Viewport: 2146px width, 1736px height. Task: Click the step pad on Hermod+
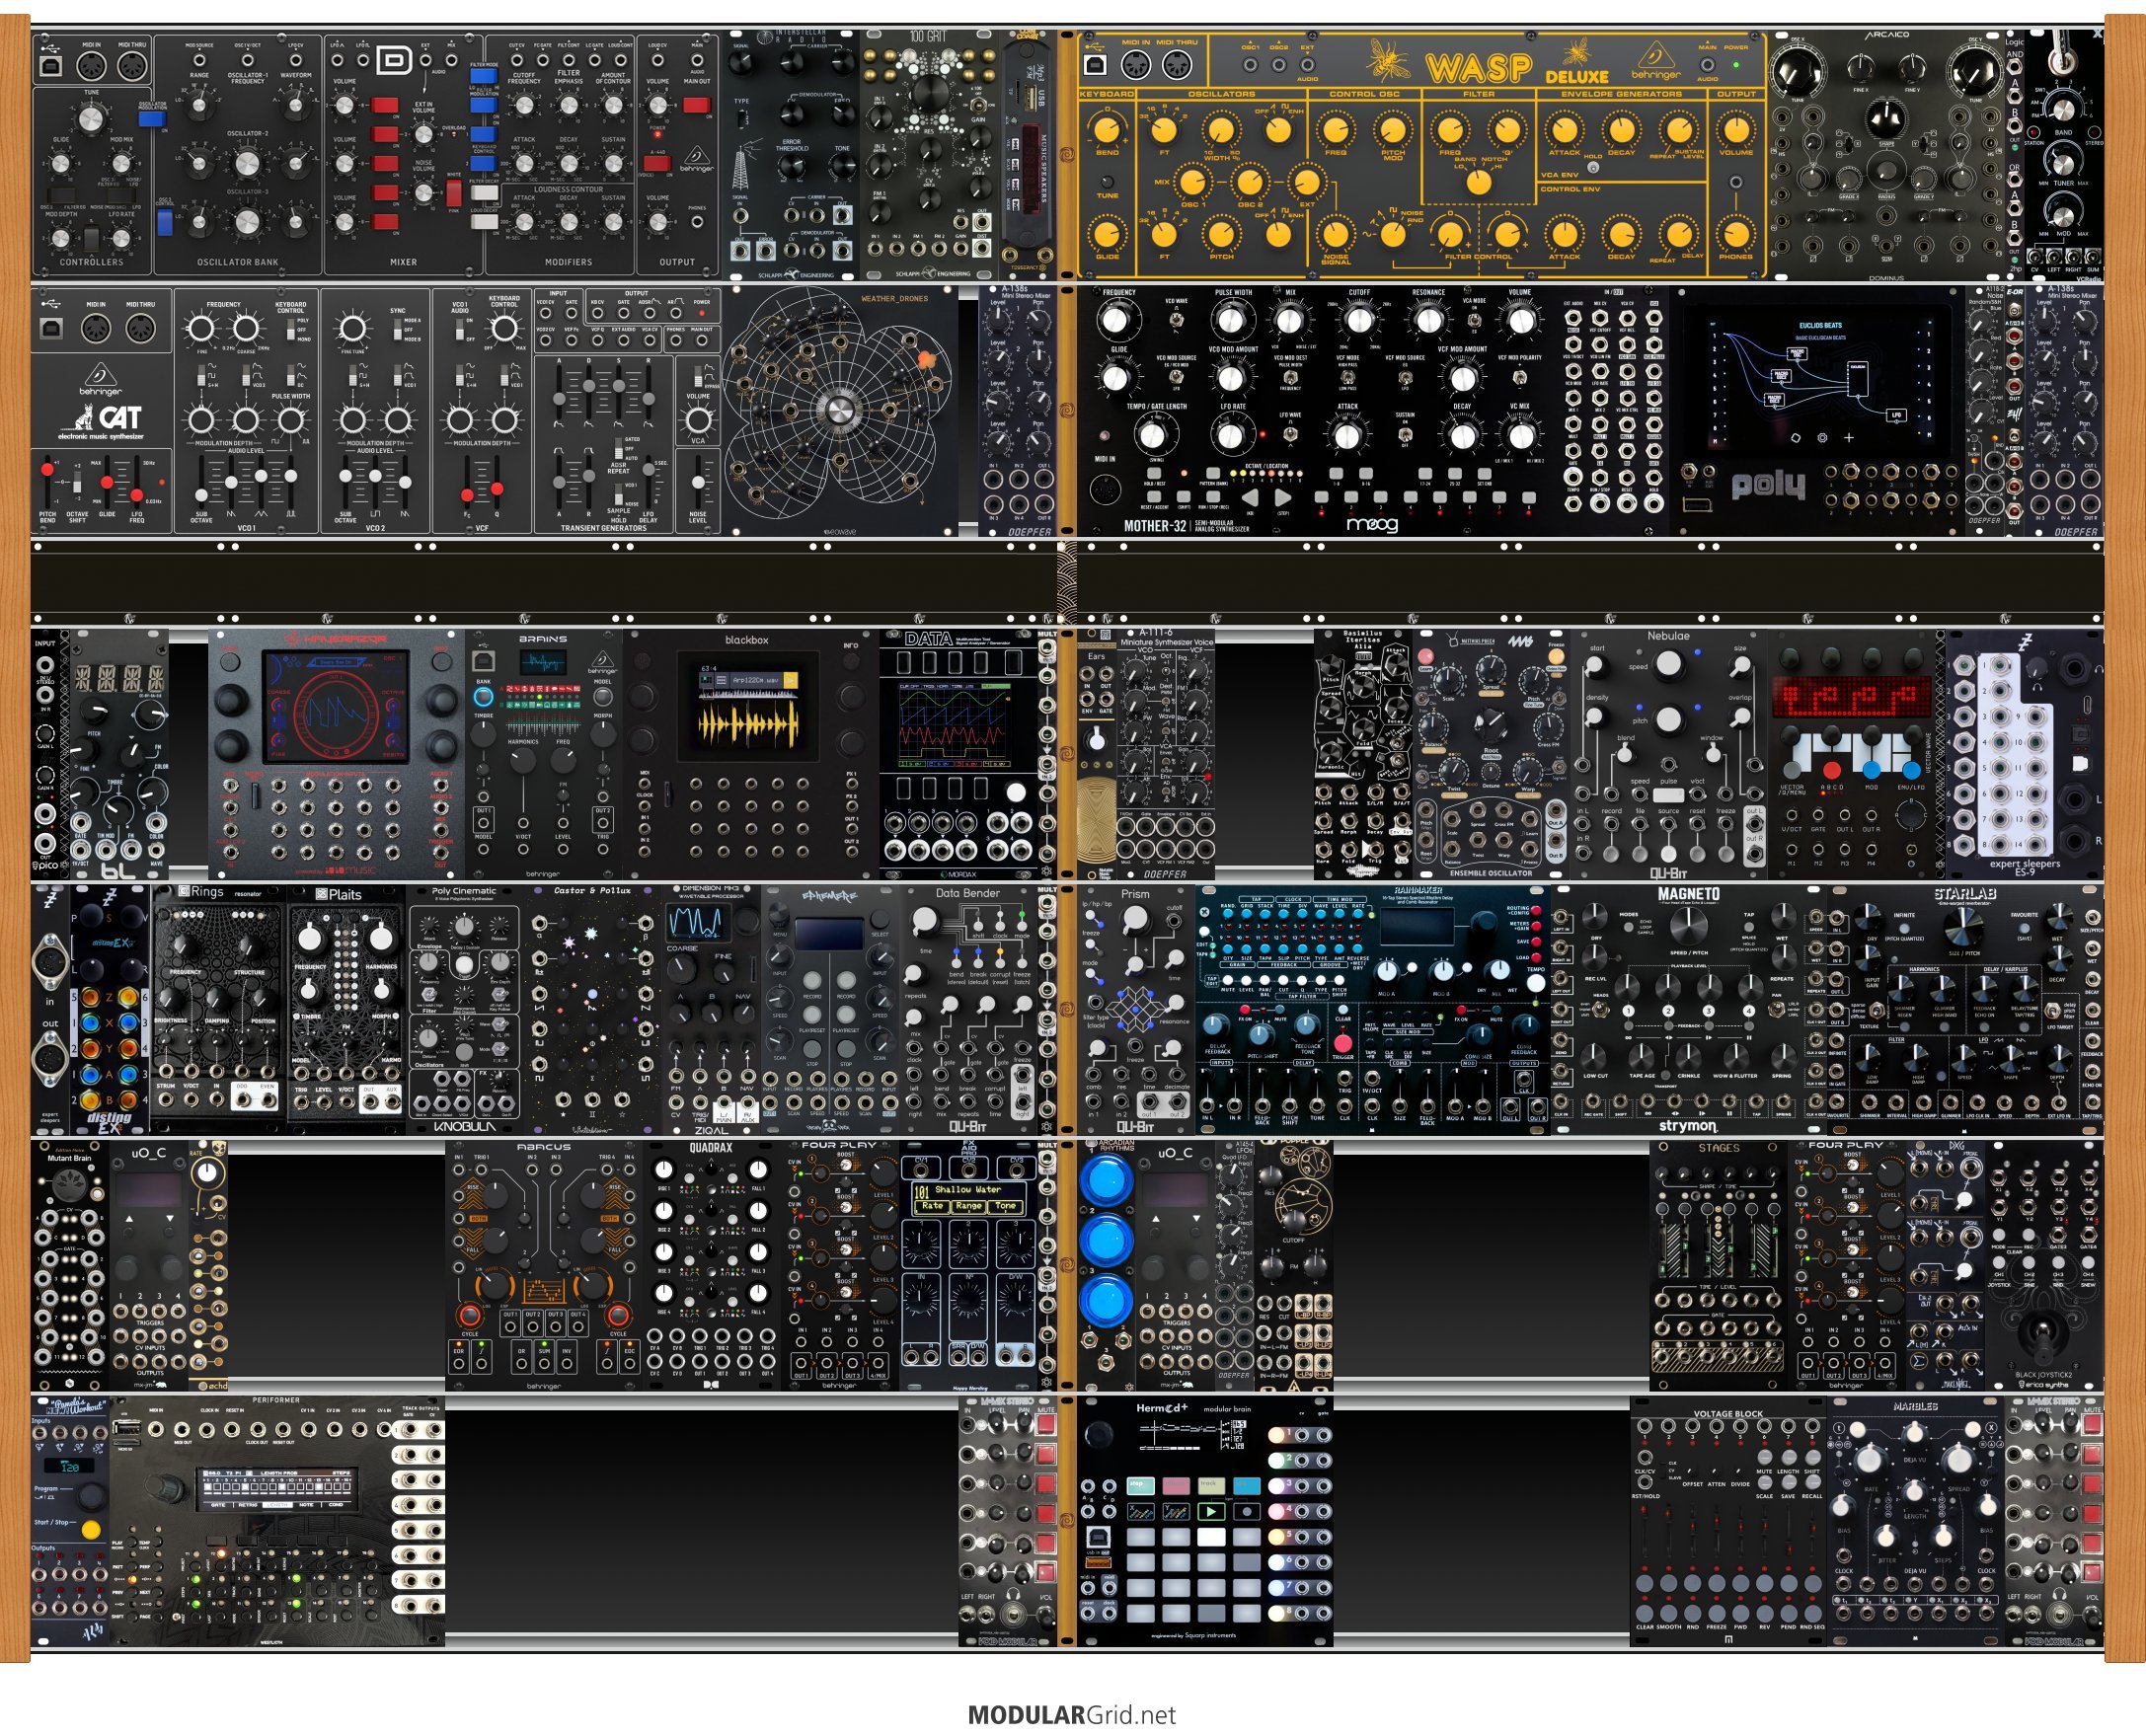click(1141, 1485)
